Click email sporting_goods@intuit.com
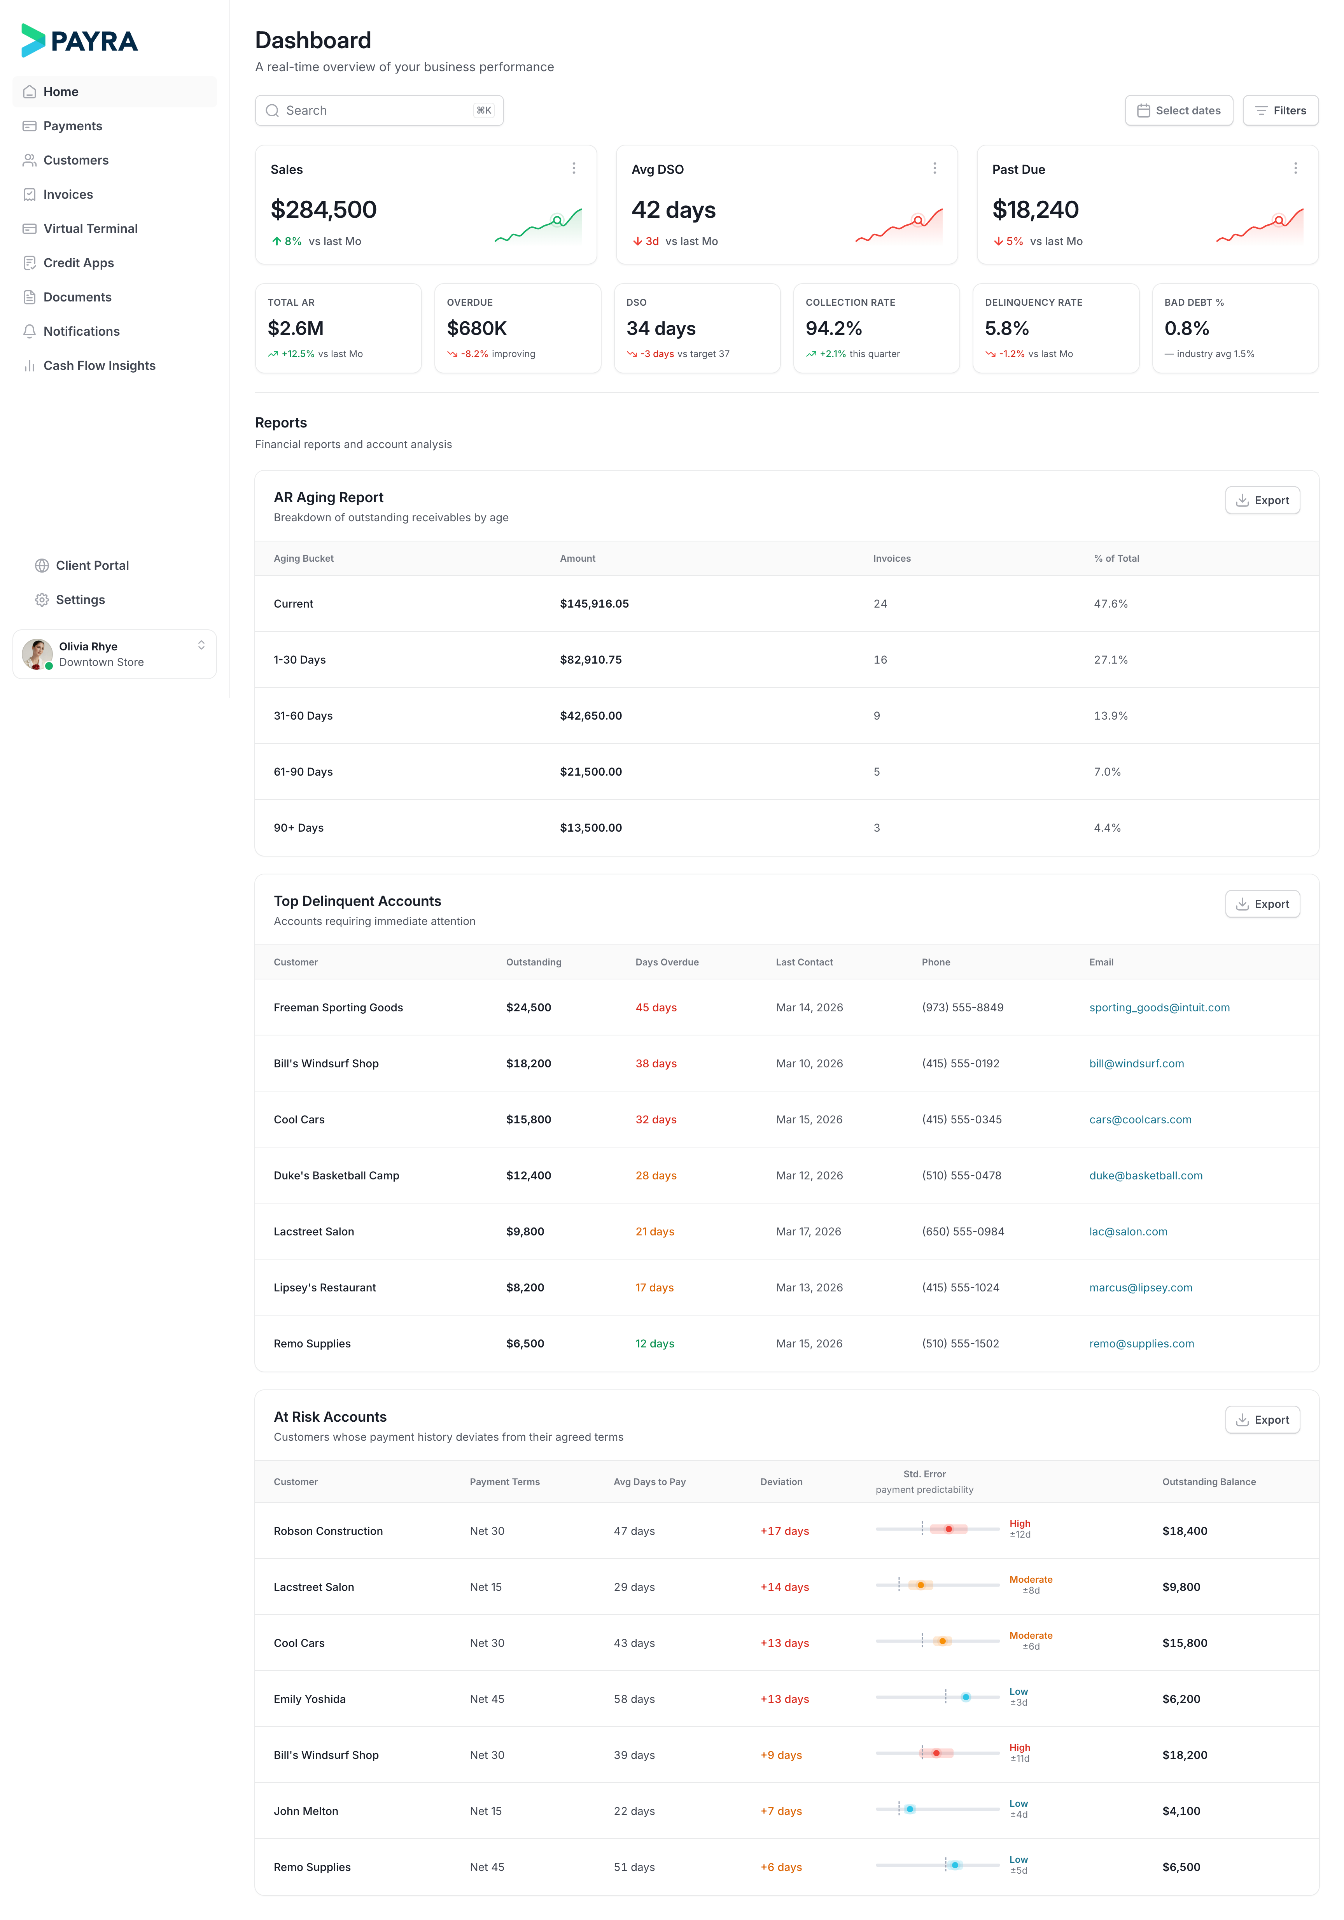1344x1920 pixels. click(x=1160, y=1008)
